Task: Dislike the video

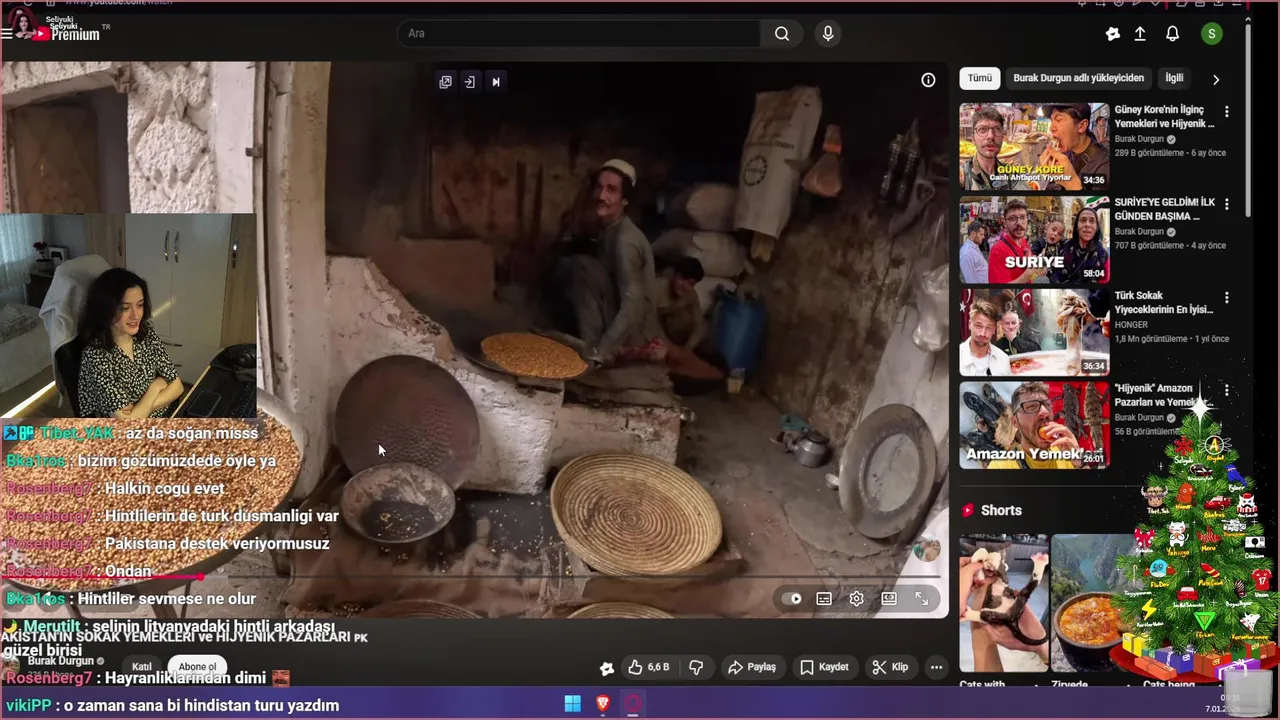Action: 697,667
